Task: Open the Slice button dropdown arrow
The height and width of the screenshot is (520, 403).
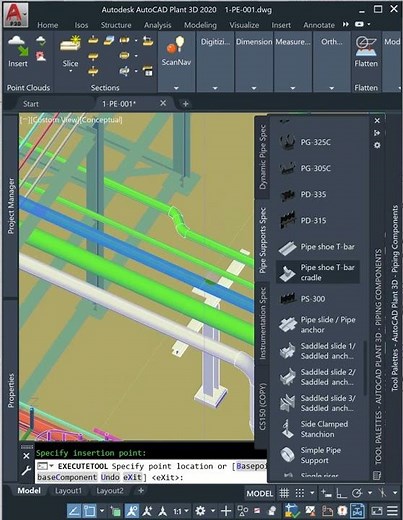Action: 70,71
